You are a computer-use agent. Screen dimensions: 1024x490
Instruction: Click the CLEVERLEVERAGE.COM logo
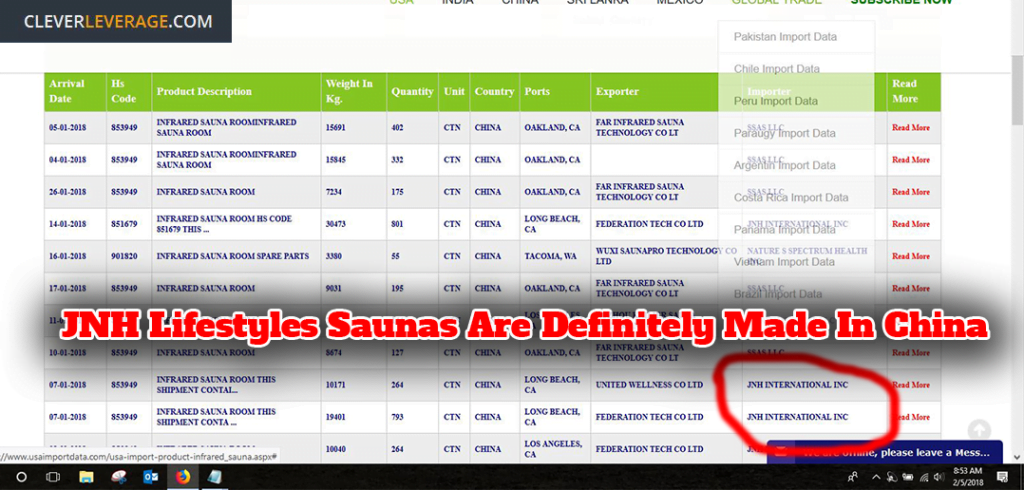point(116,21)
